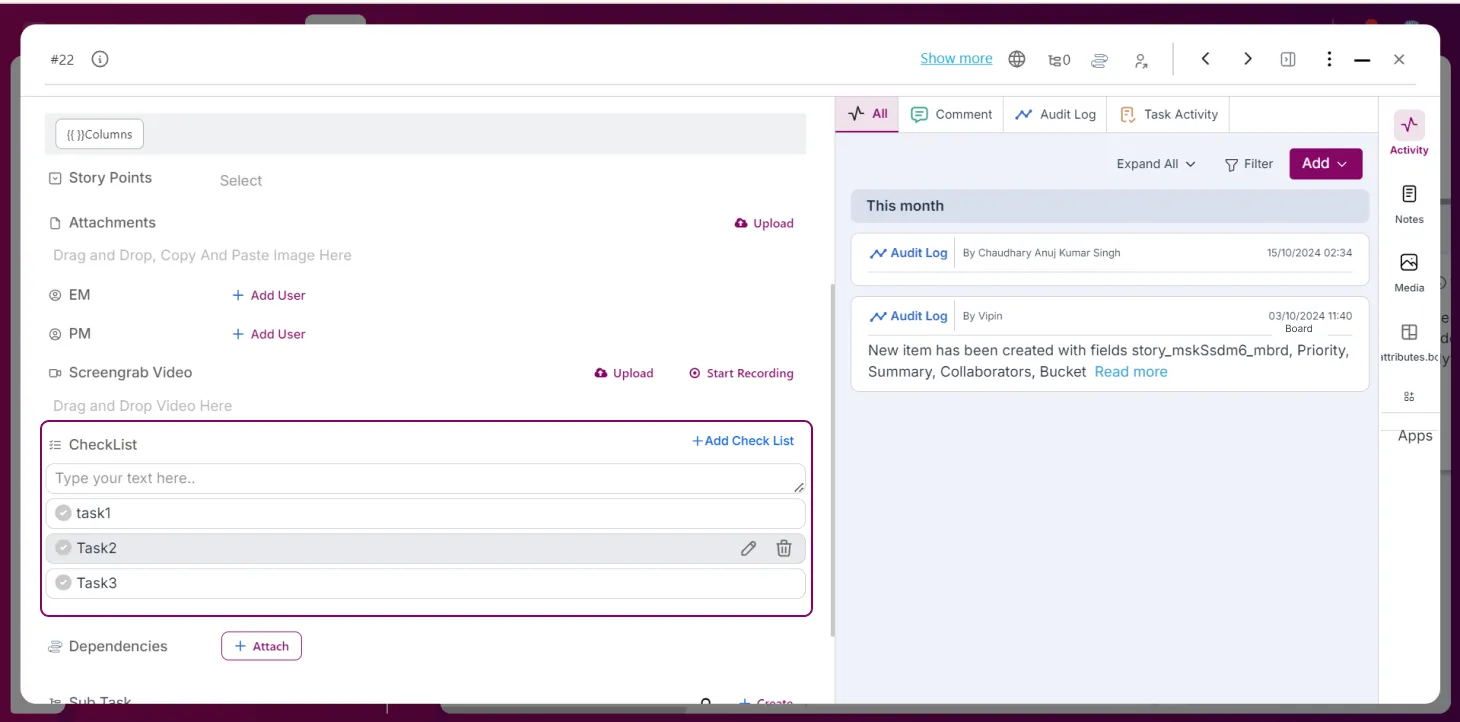Switch to the Audit Log tab
Screen dimensions: 1460x722
coord(1055,114)
